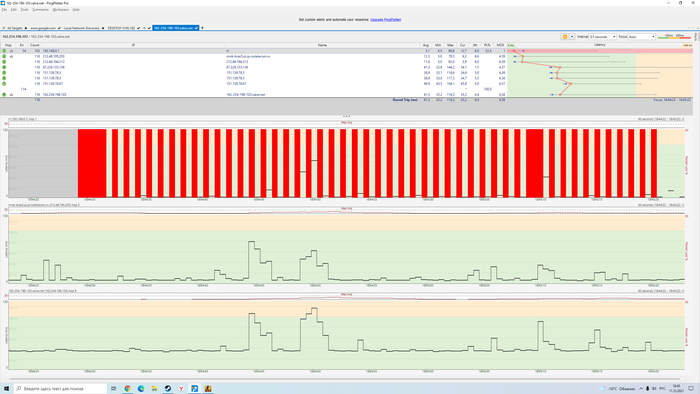Open the Focus Auto dropdown

pos(642,37)
